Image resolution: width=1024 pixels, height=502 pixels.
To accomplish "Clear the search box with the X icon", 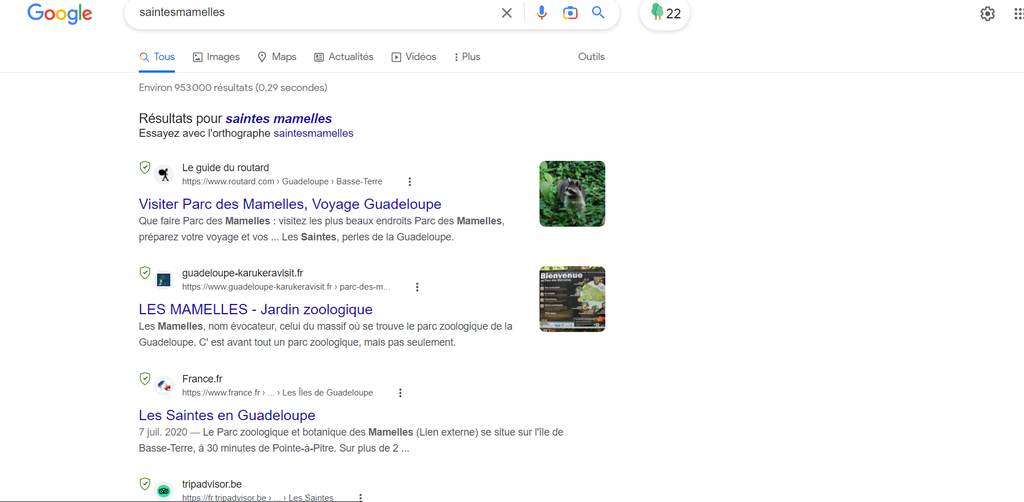I will point(506,13).
